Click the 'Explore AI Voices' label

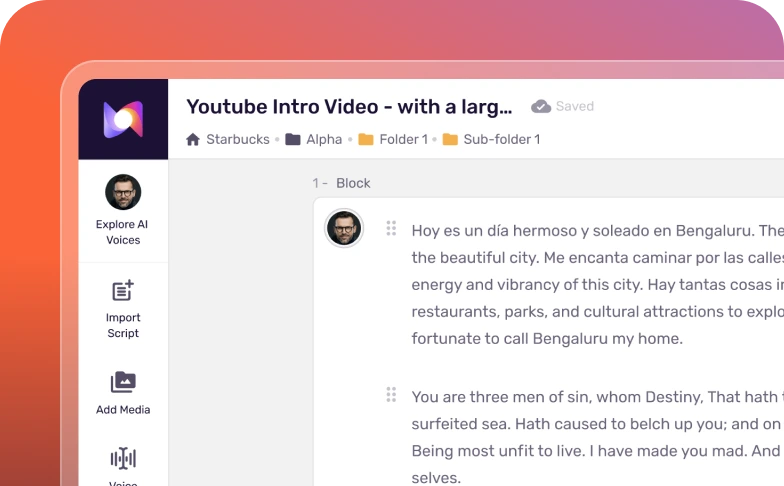pos(122,232)
